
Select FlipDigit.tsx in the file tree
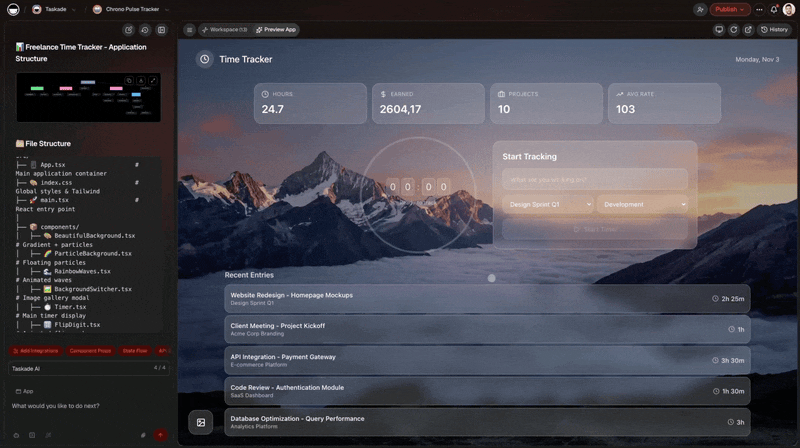(x=72, y=325)
